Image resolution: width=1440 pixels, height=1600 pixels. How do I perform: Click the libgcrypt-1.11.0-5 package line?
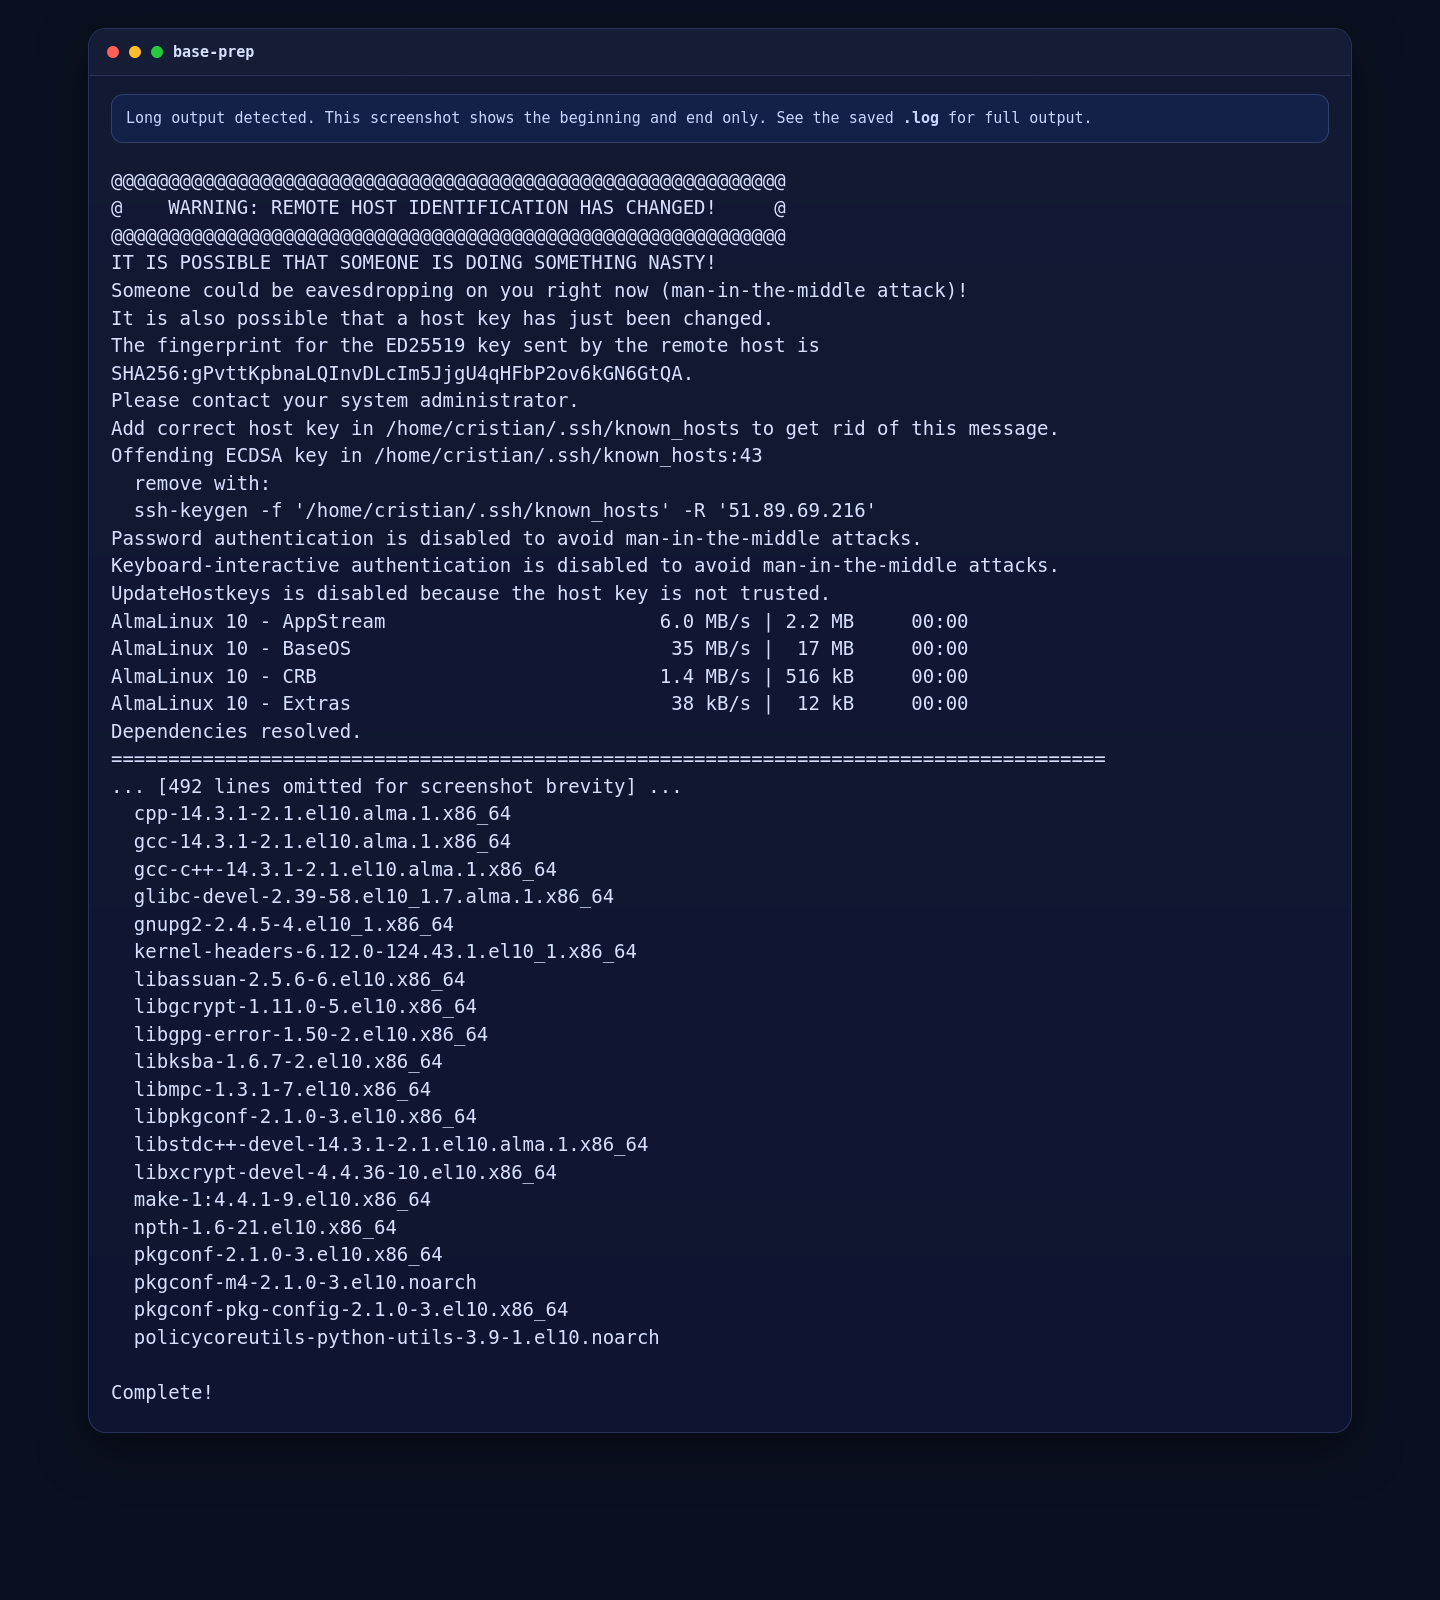305,1007
